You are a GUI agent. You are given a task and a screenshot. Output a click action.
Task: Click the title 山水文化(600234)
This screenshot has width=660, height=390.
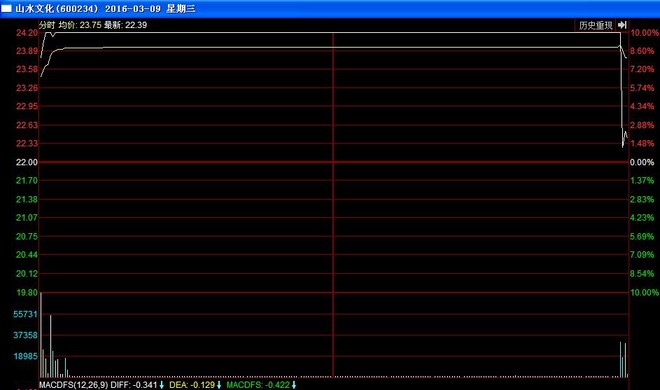click(x=56, y=8)
